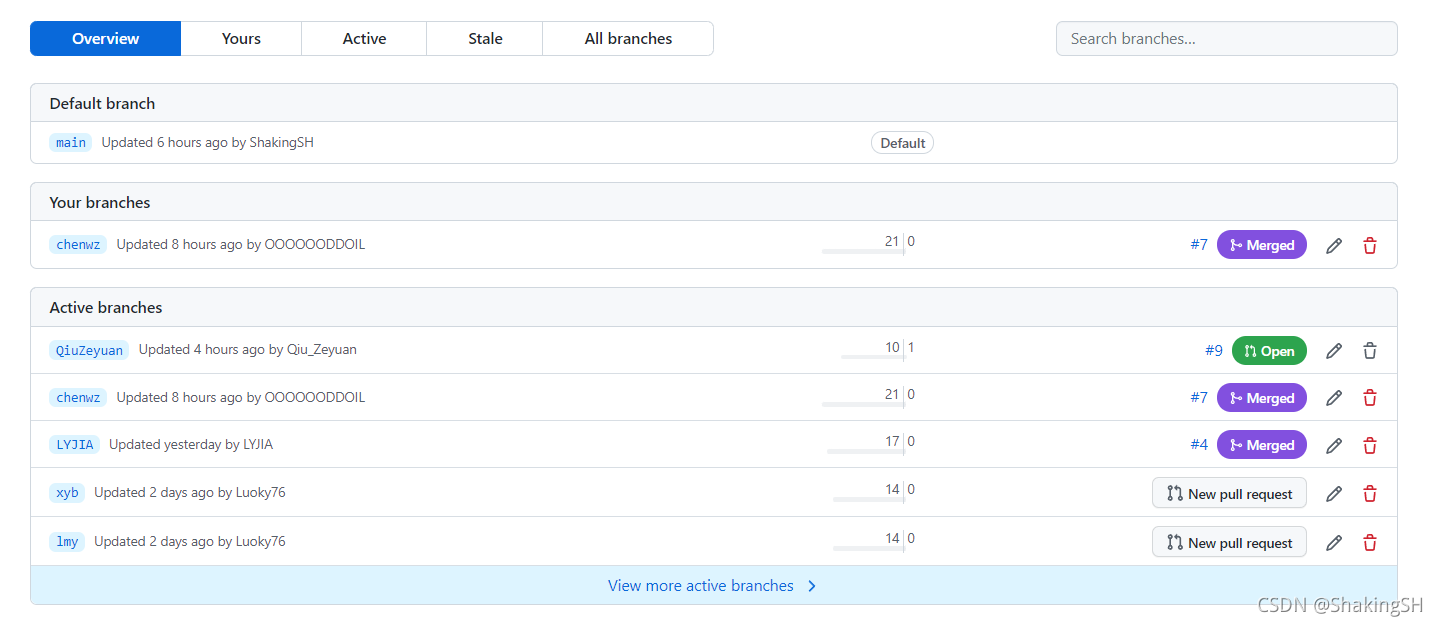Click the pencil icon for QiuZeyuan branch
This screenshot has height=626, width=1438.
(x=1333, y=351)
